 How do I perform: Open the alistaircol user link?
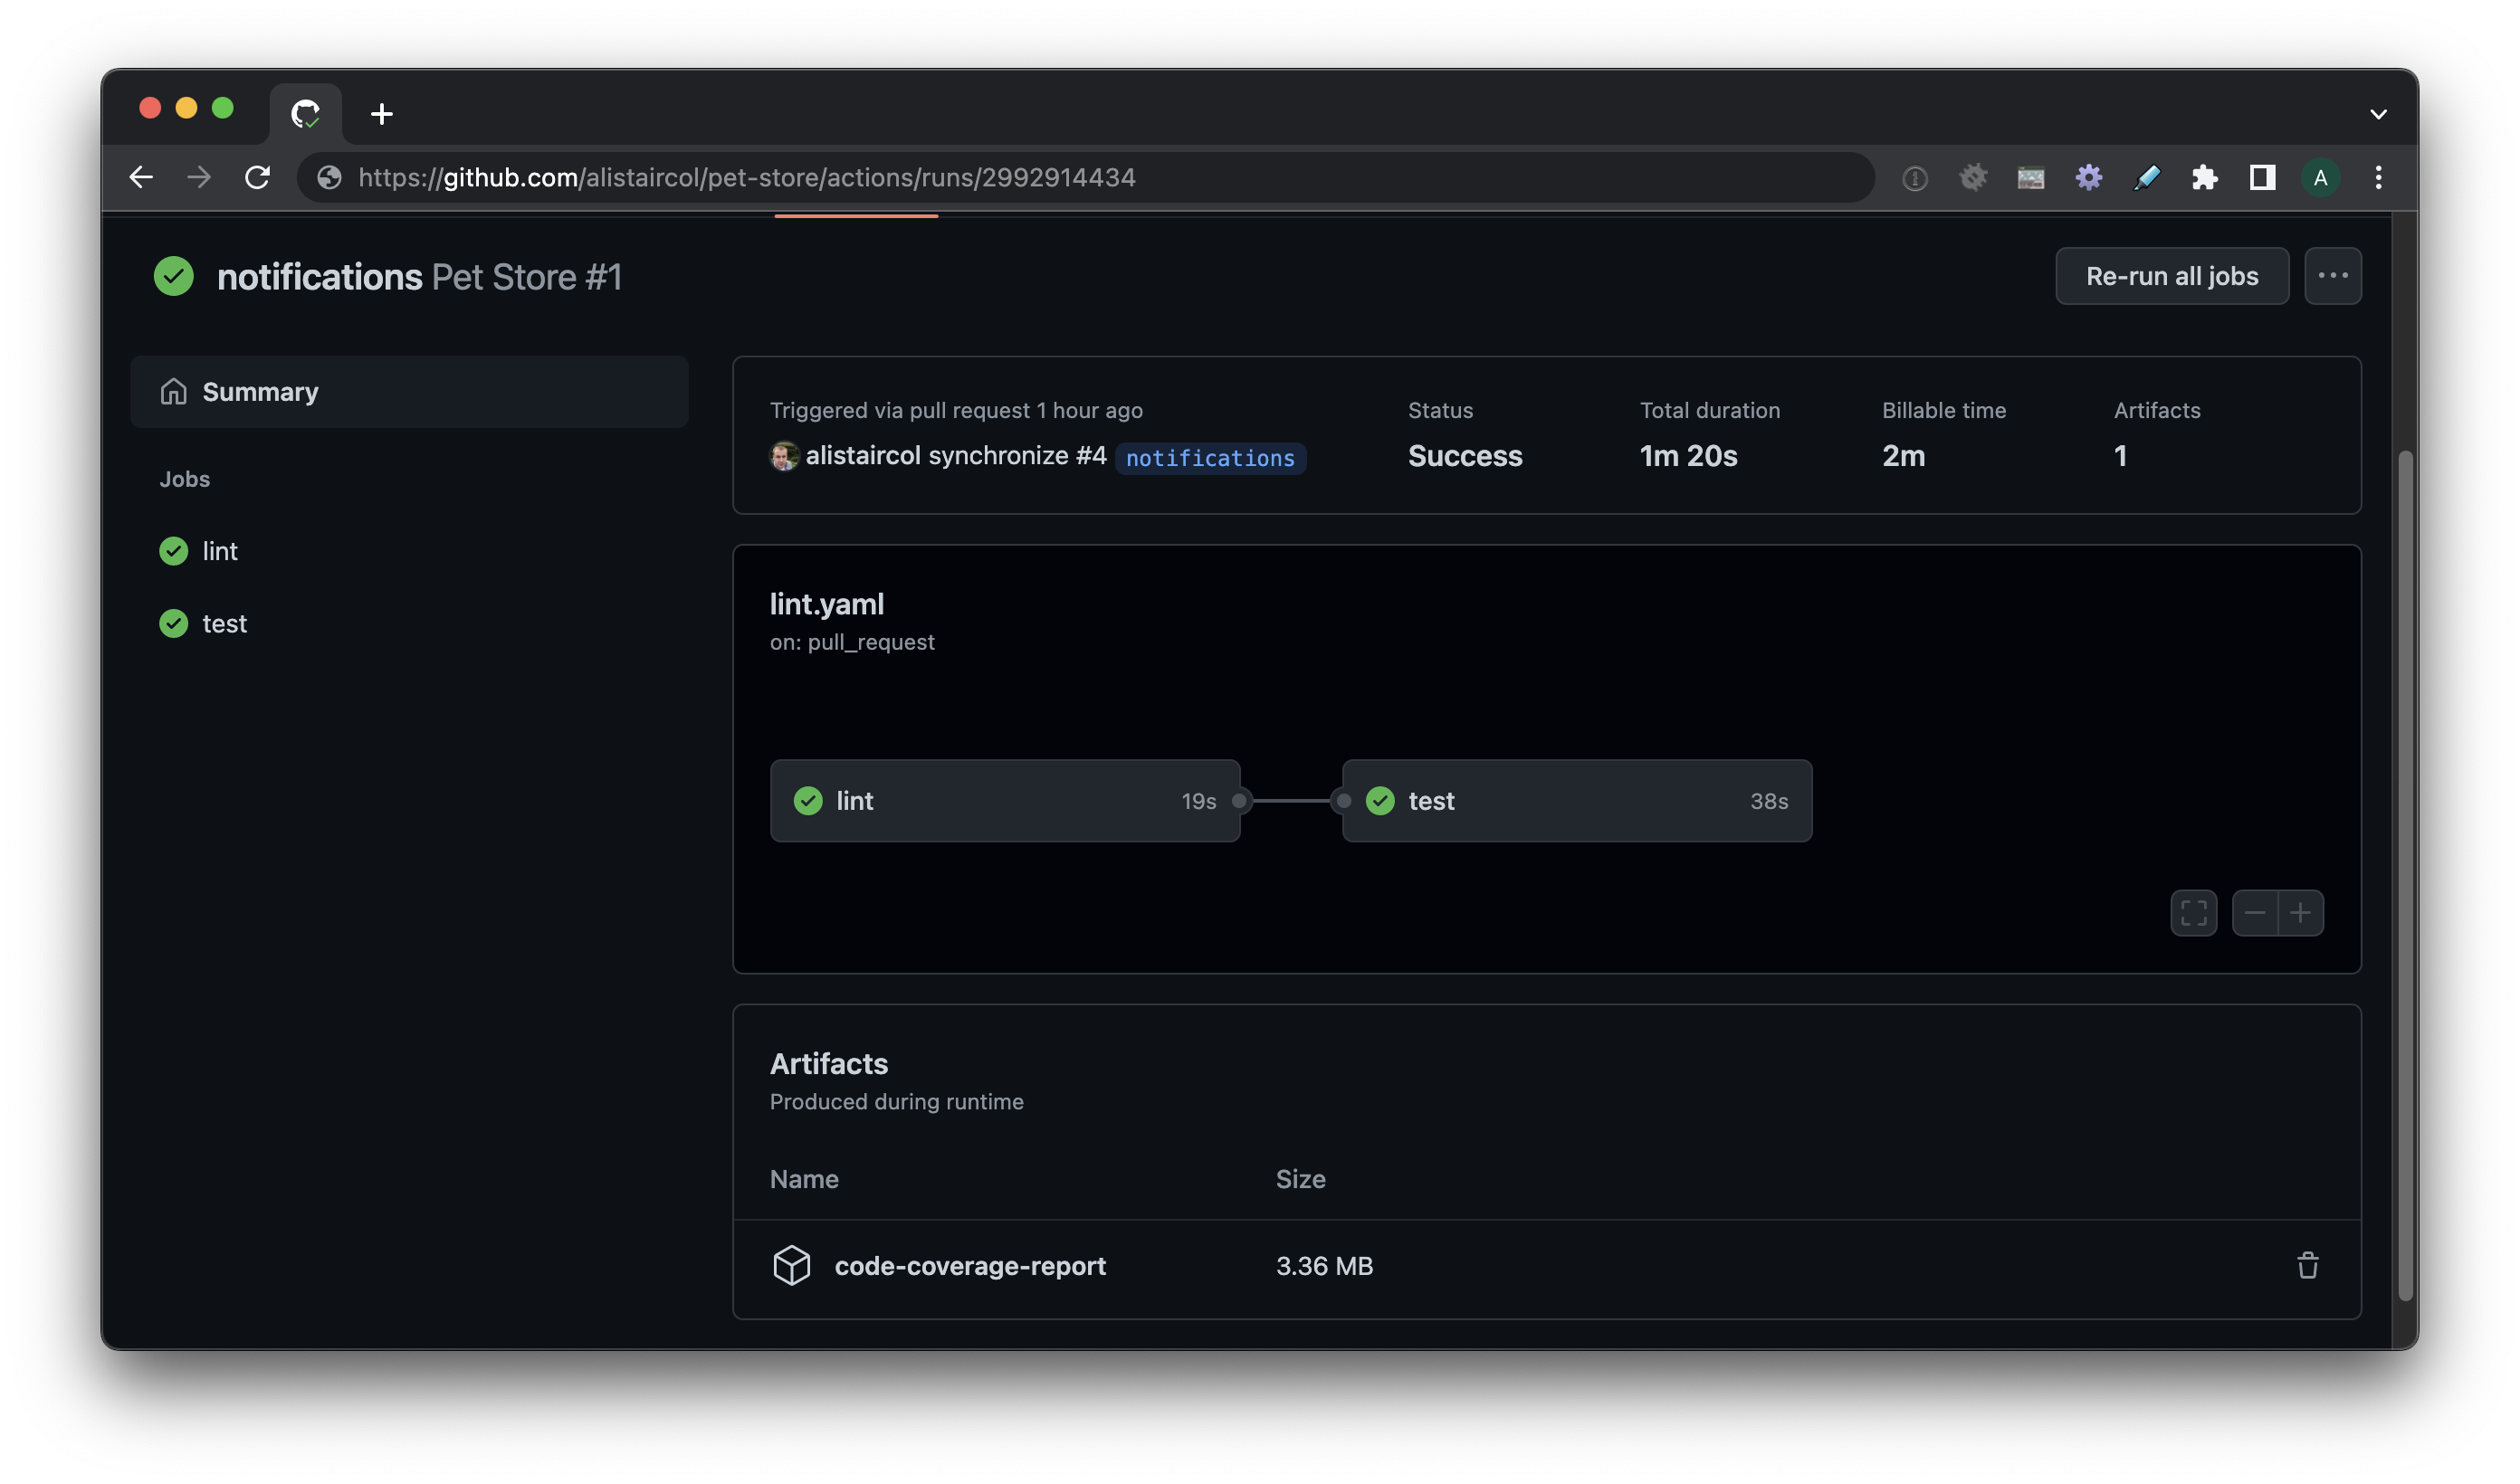pyautogui.click(x=863, y=456)
